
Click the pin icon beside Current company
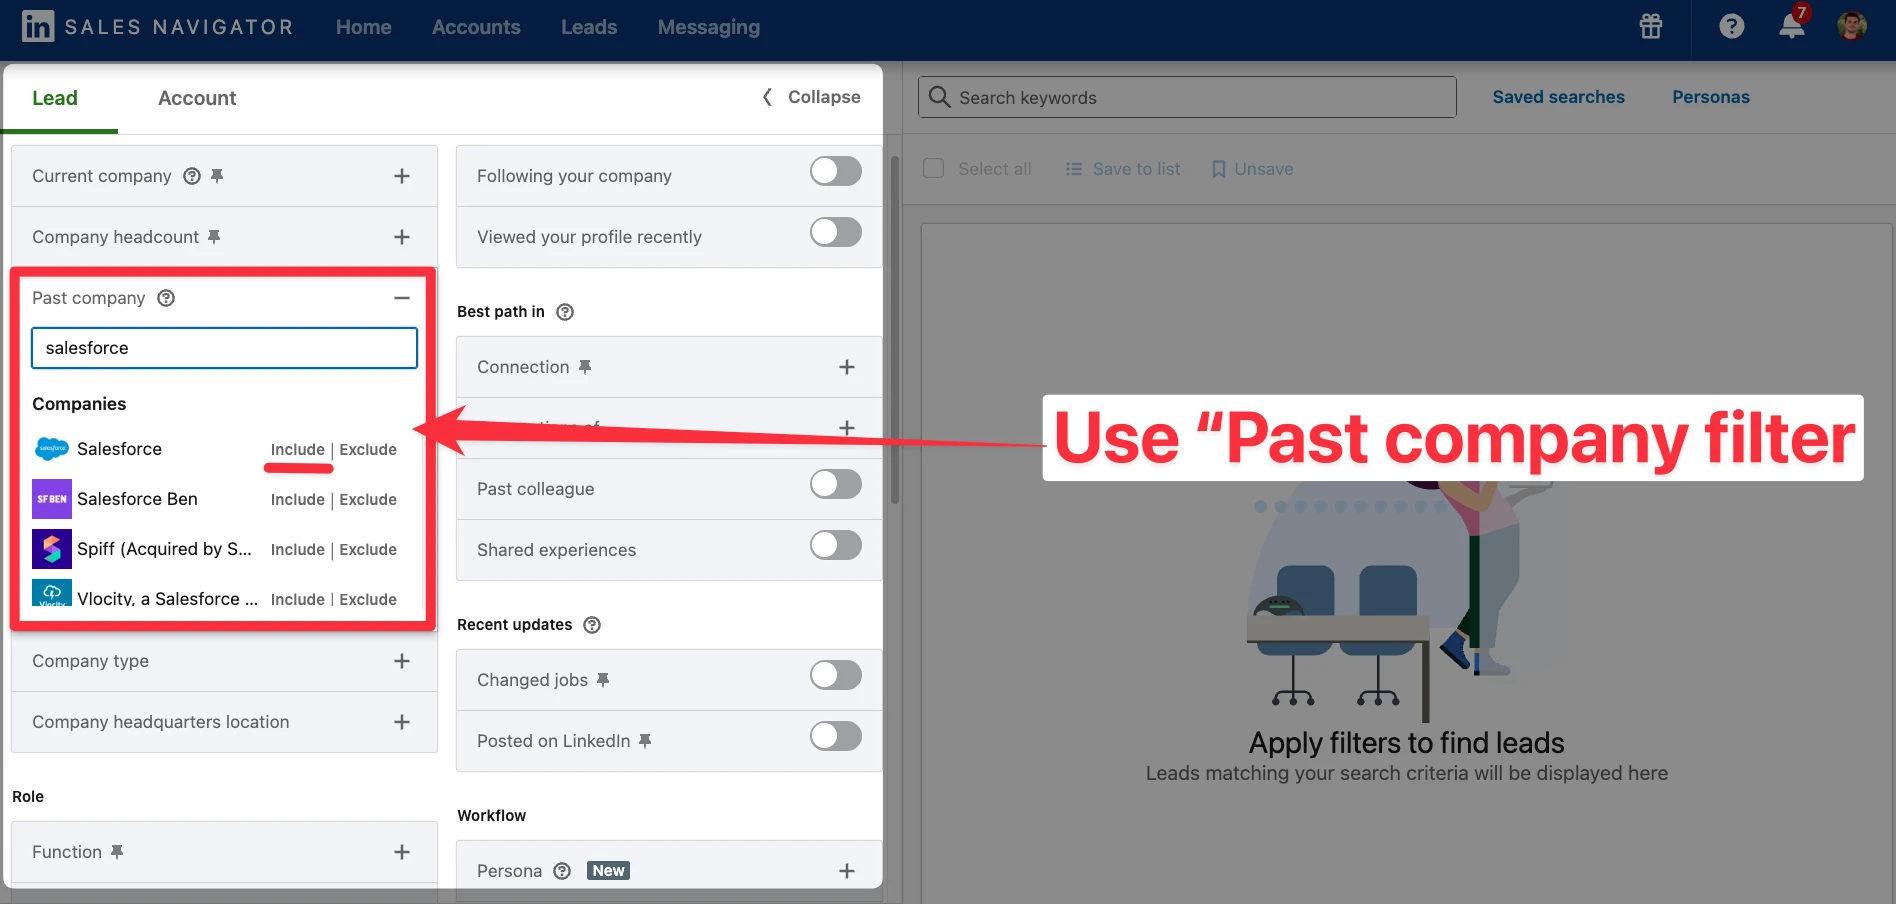217,176
